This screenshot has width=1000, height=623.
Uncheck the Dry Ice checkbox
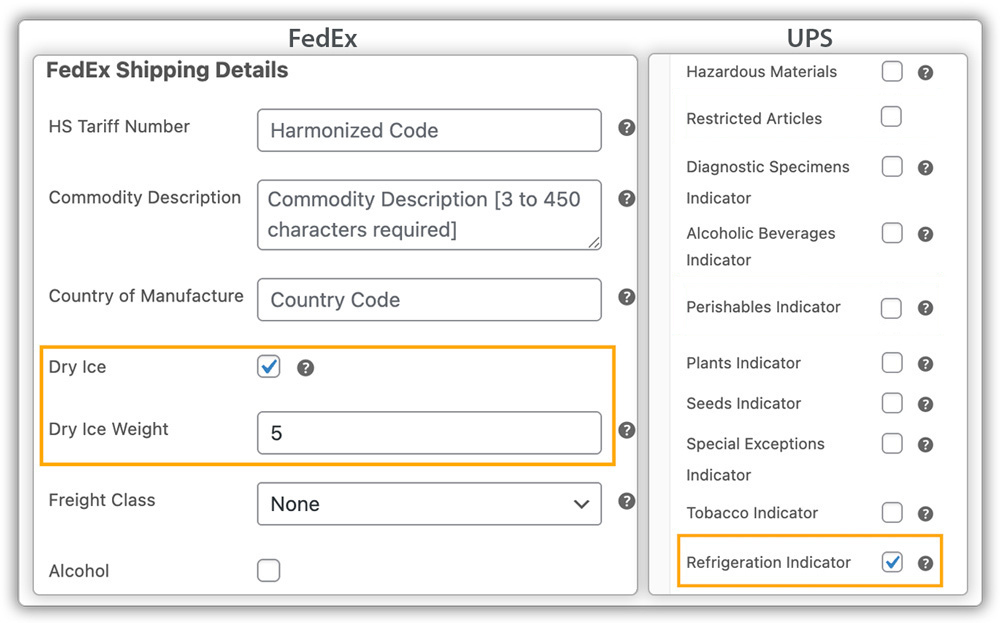[x=268, y=367]
